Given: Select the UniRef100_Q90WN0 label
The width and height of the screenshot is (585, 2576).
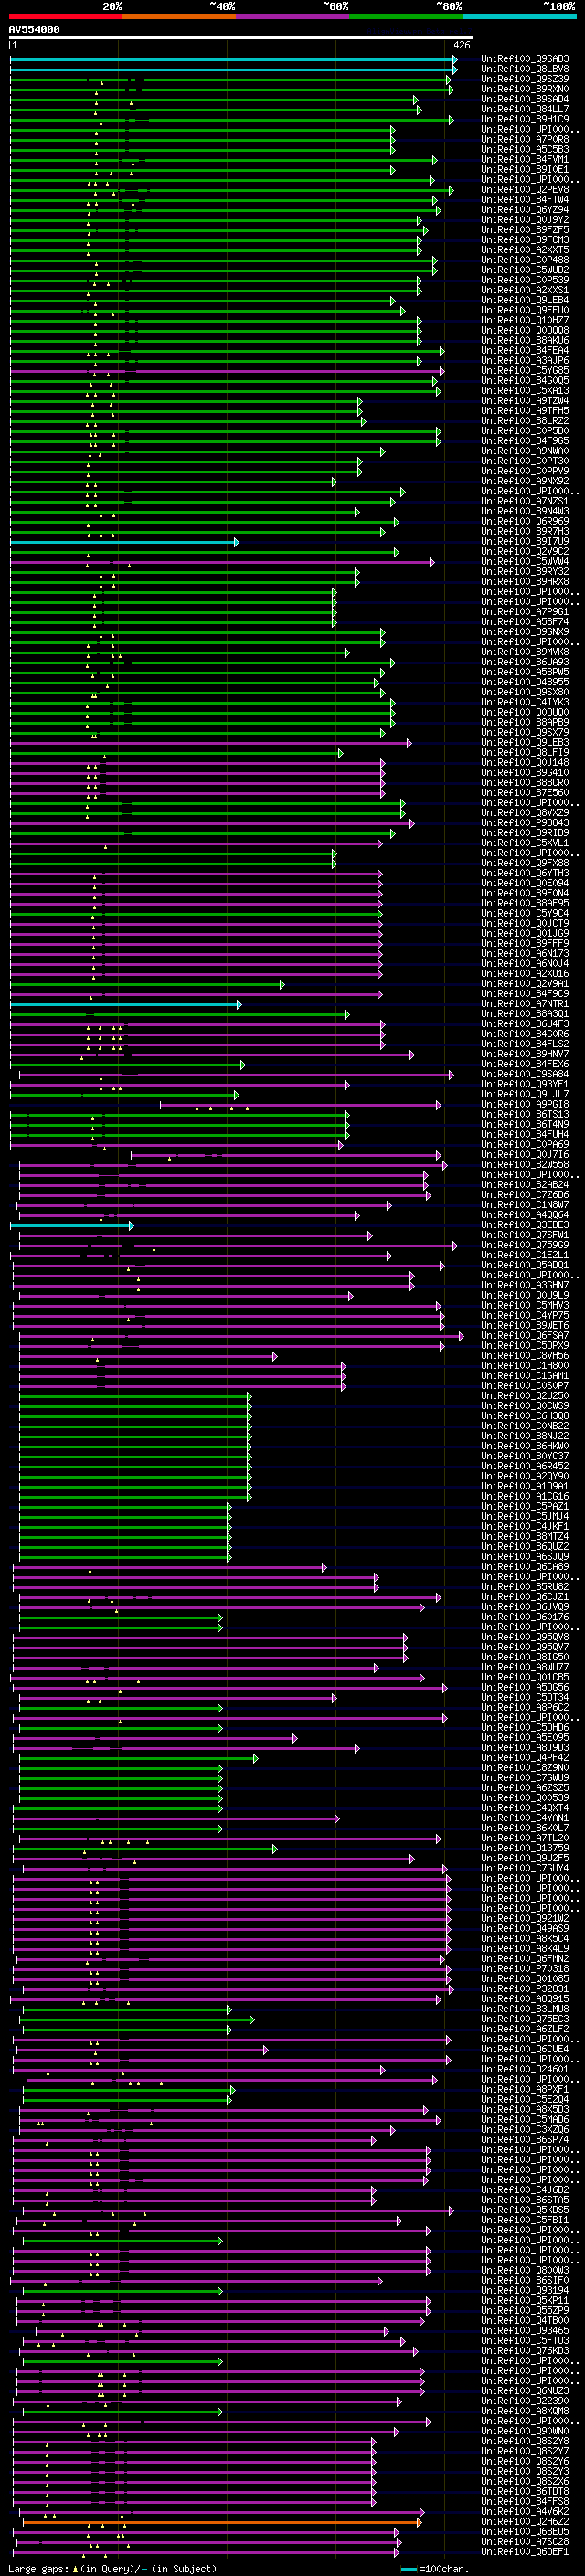Looking at the screenshot, I should click(x=525, y=2430).
